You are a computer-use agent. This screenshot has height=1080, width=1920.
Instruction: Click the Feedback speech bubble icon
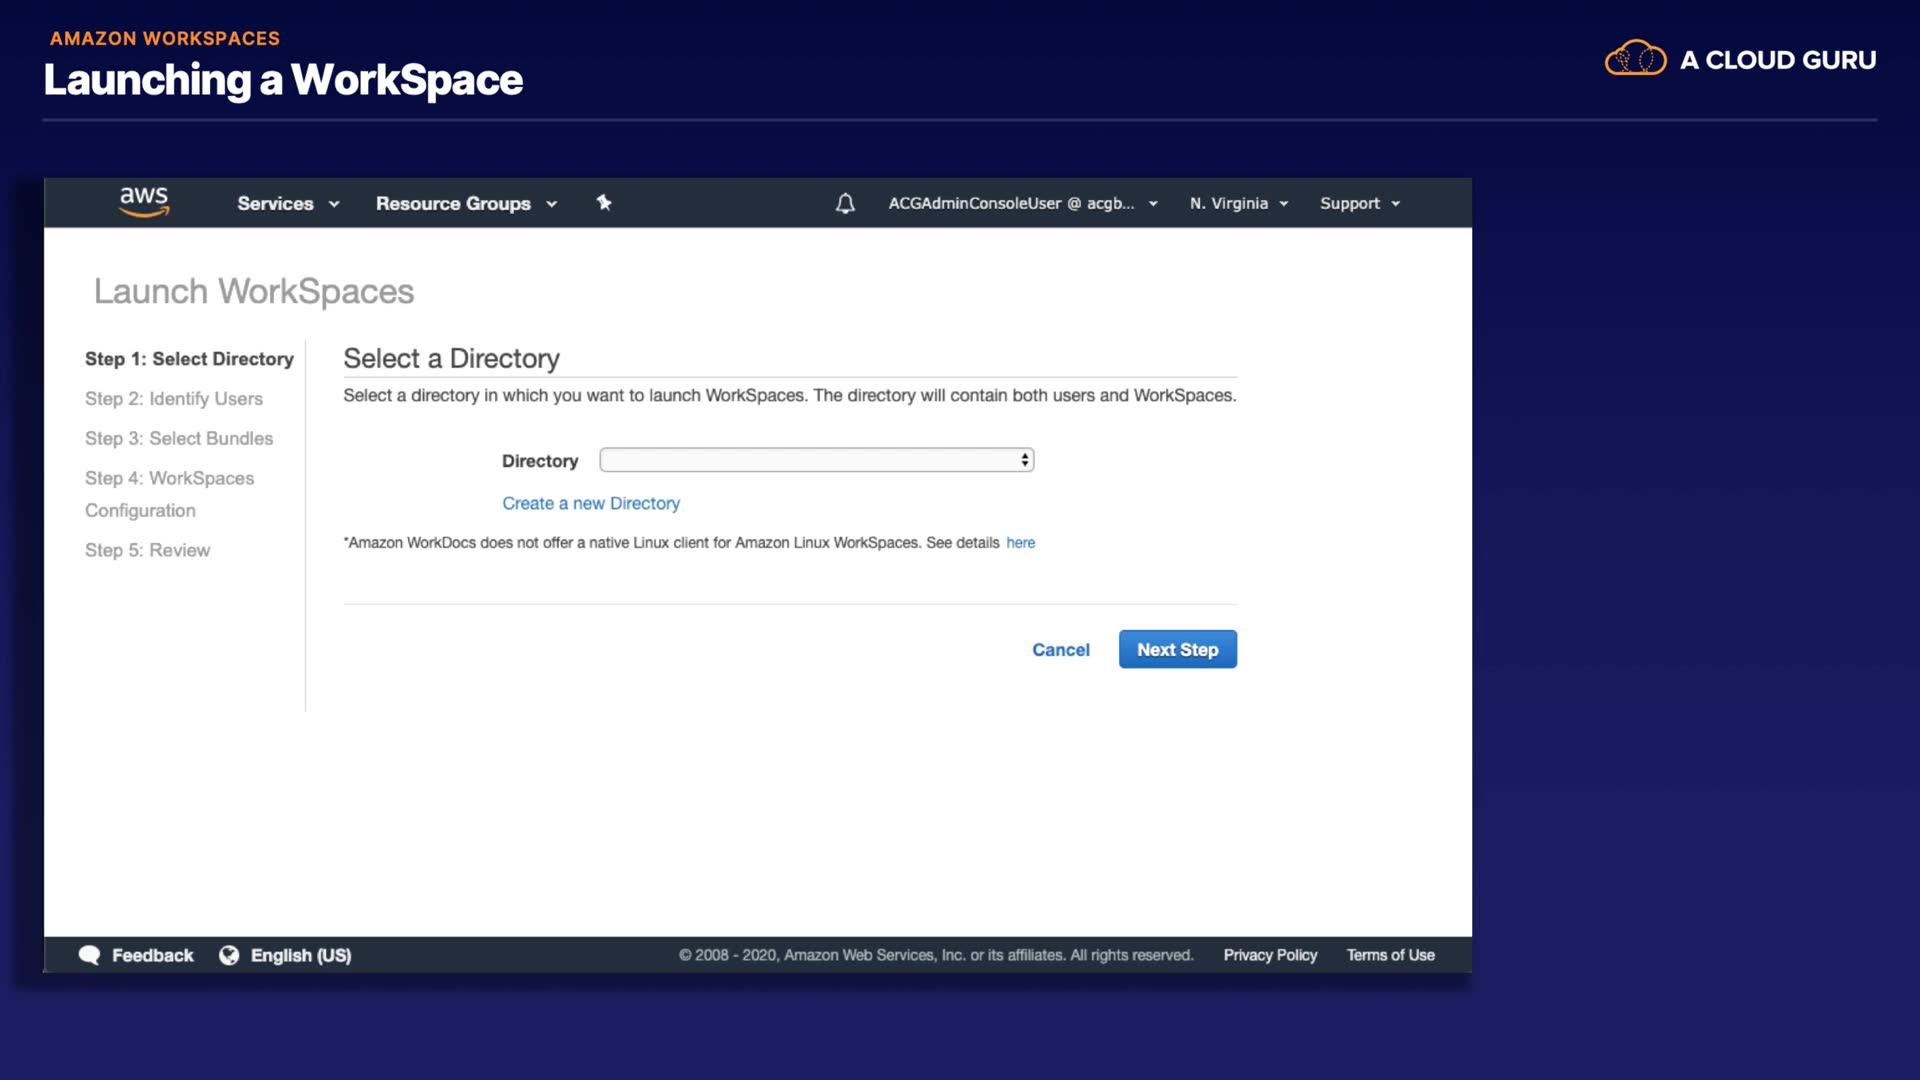click(90, 955)
